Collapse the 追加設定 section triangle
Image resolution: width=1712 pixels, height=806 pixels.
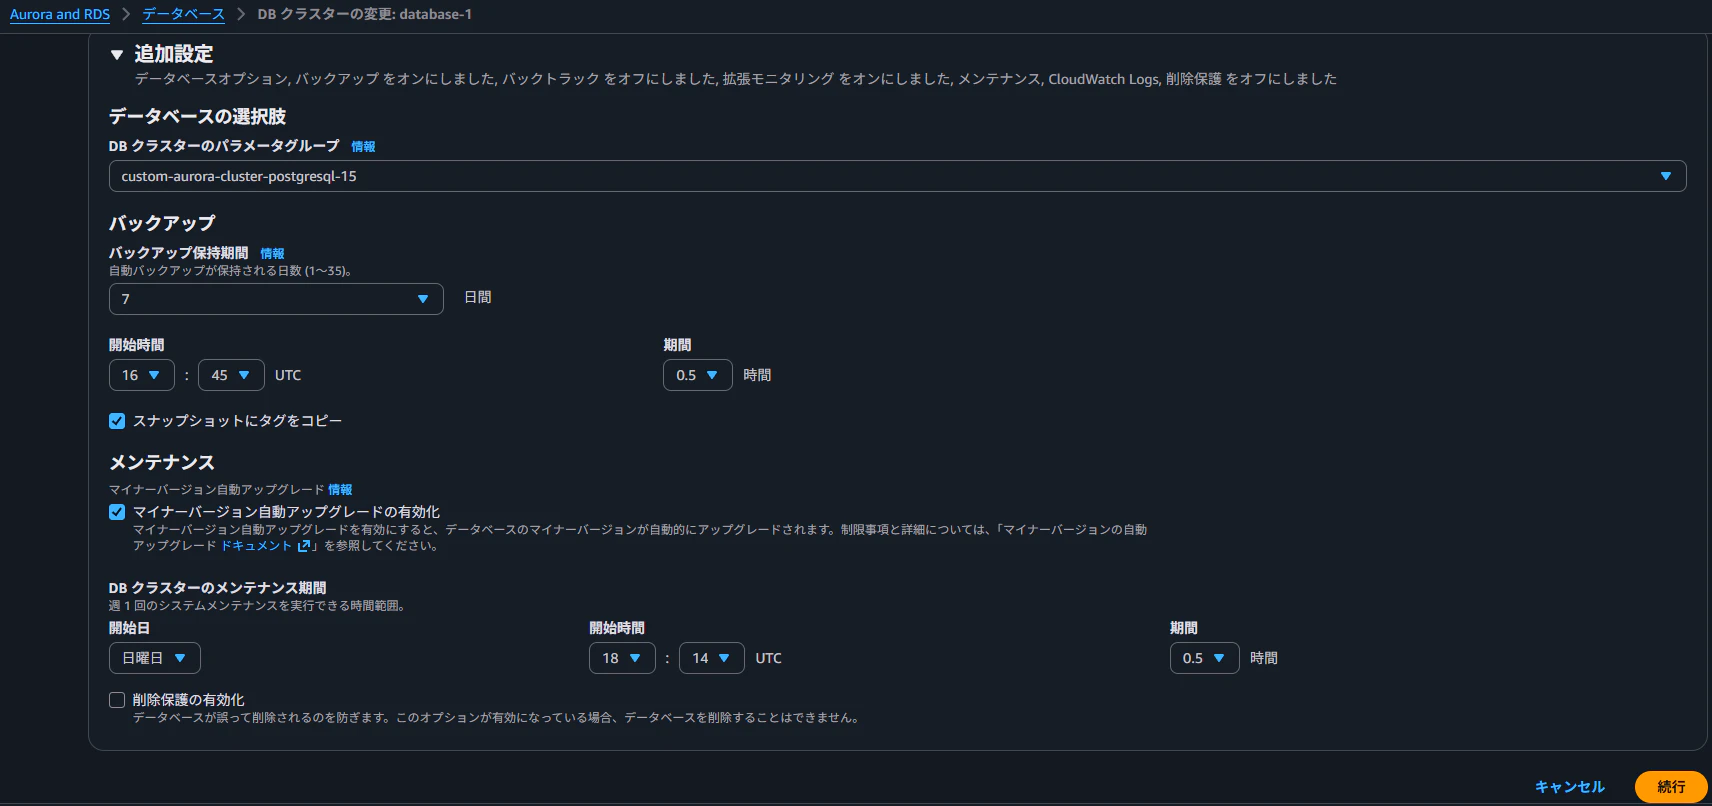tap(117, 55)
